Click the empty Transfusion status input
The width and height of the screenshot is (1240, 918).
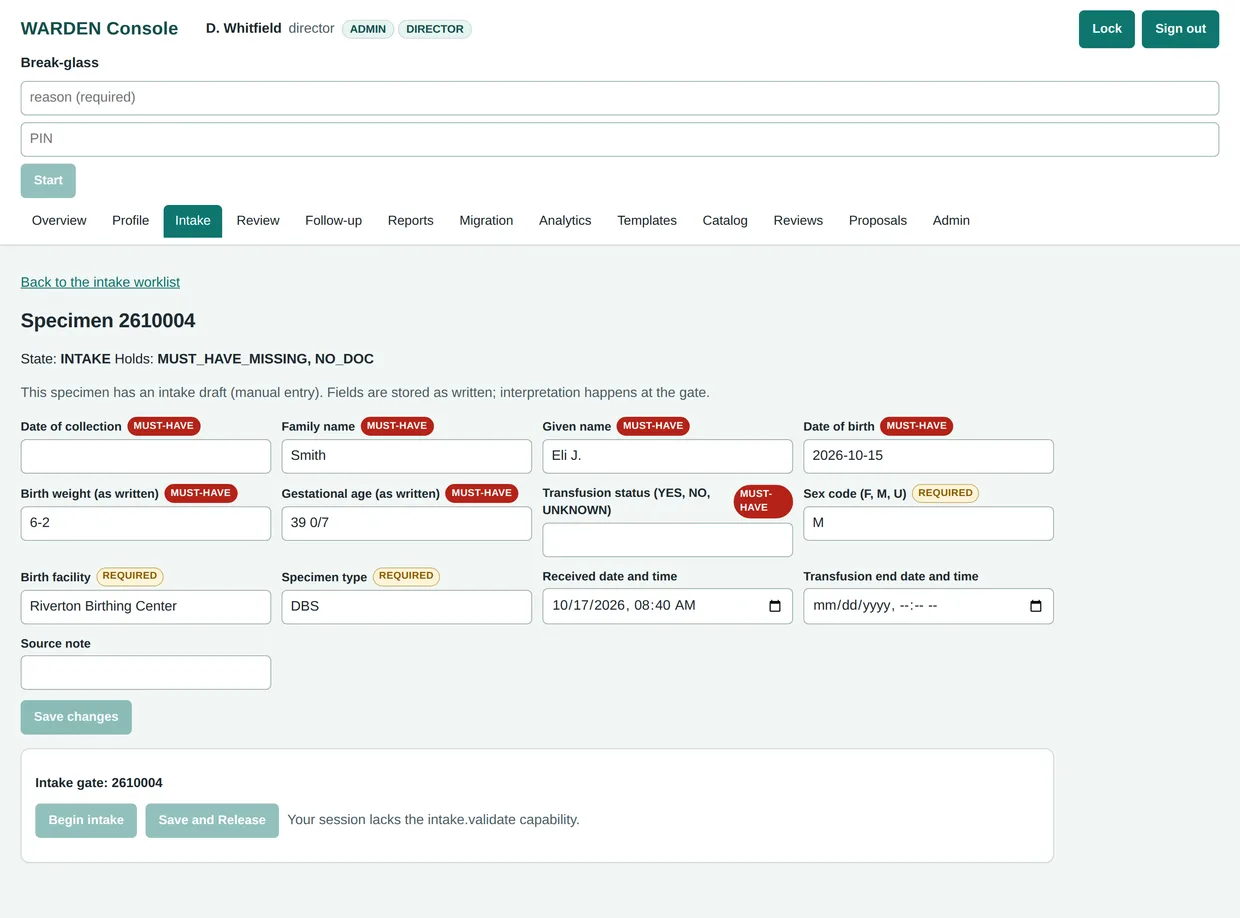[x=668, y=540]
